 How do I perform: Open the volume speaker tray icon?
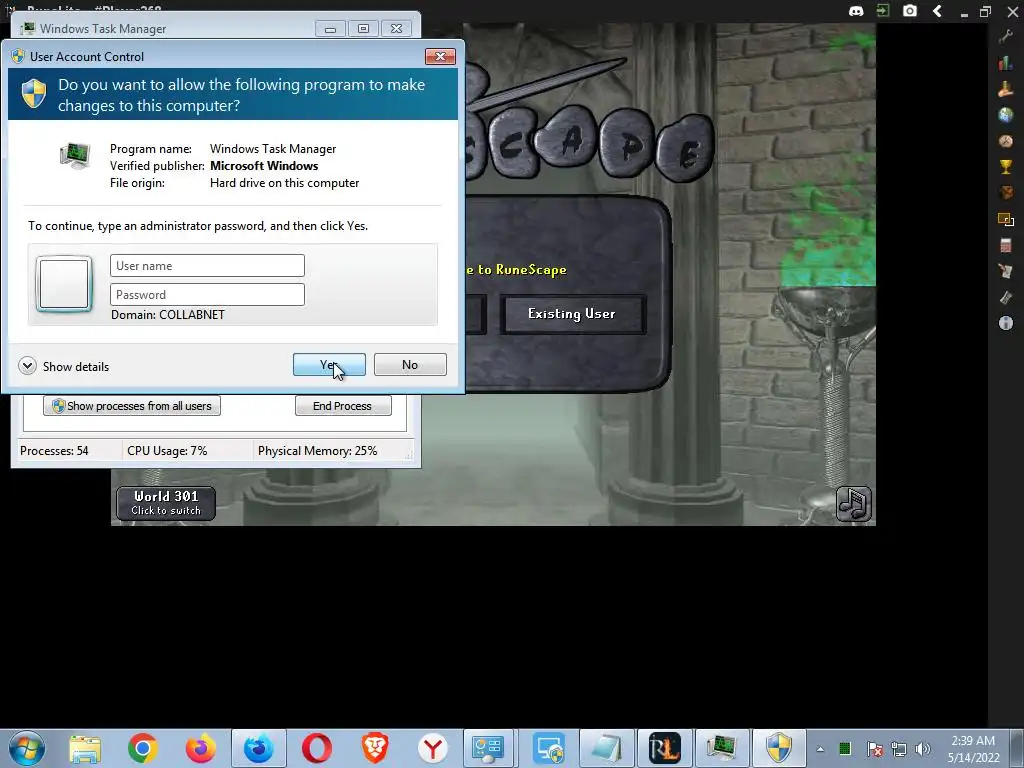click(x=923, y=749)
